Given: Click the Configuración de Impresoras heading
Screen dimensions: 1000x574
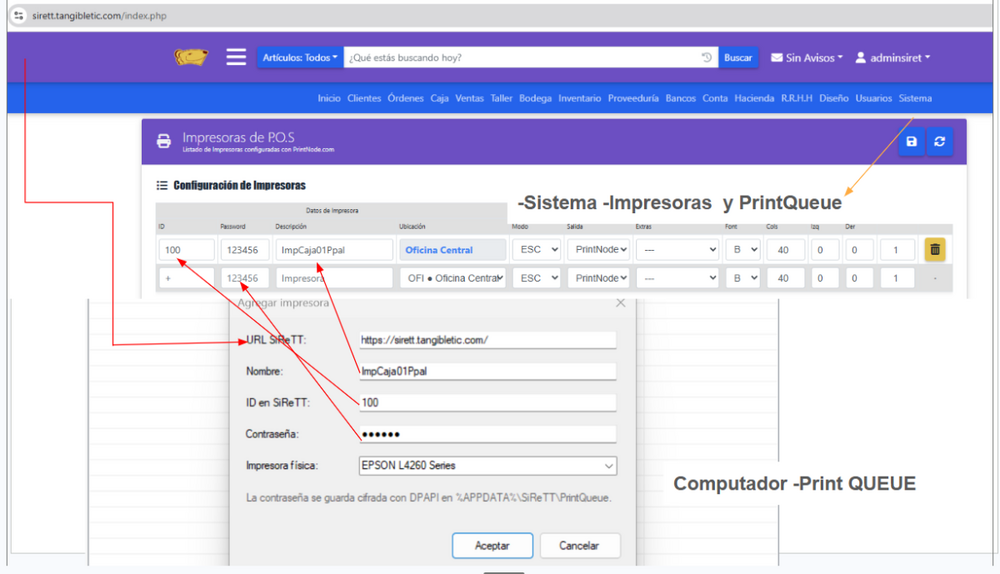Looking at the screenshot, I should click(x=239, y=185).
